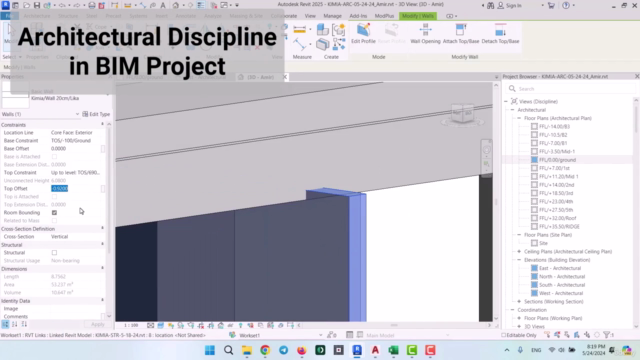The image size is (640, 360).
Task: Click the worksets icon in status bar
Action: 232,335
